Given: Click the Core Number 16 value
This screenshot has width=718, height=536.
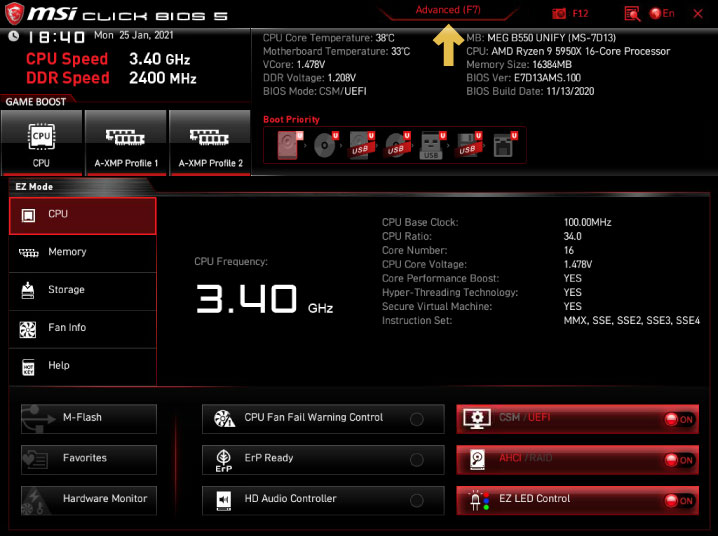Looking at the screenshot, I should 569,250.
